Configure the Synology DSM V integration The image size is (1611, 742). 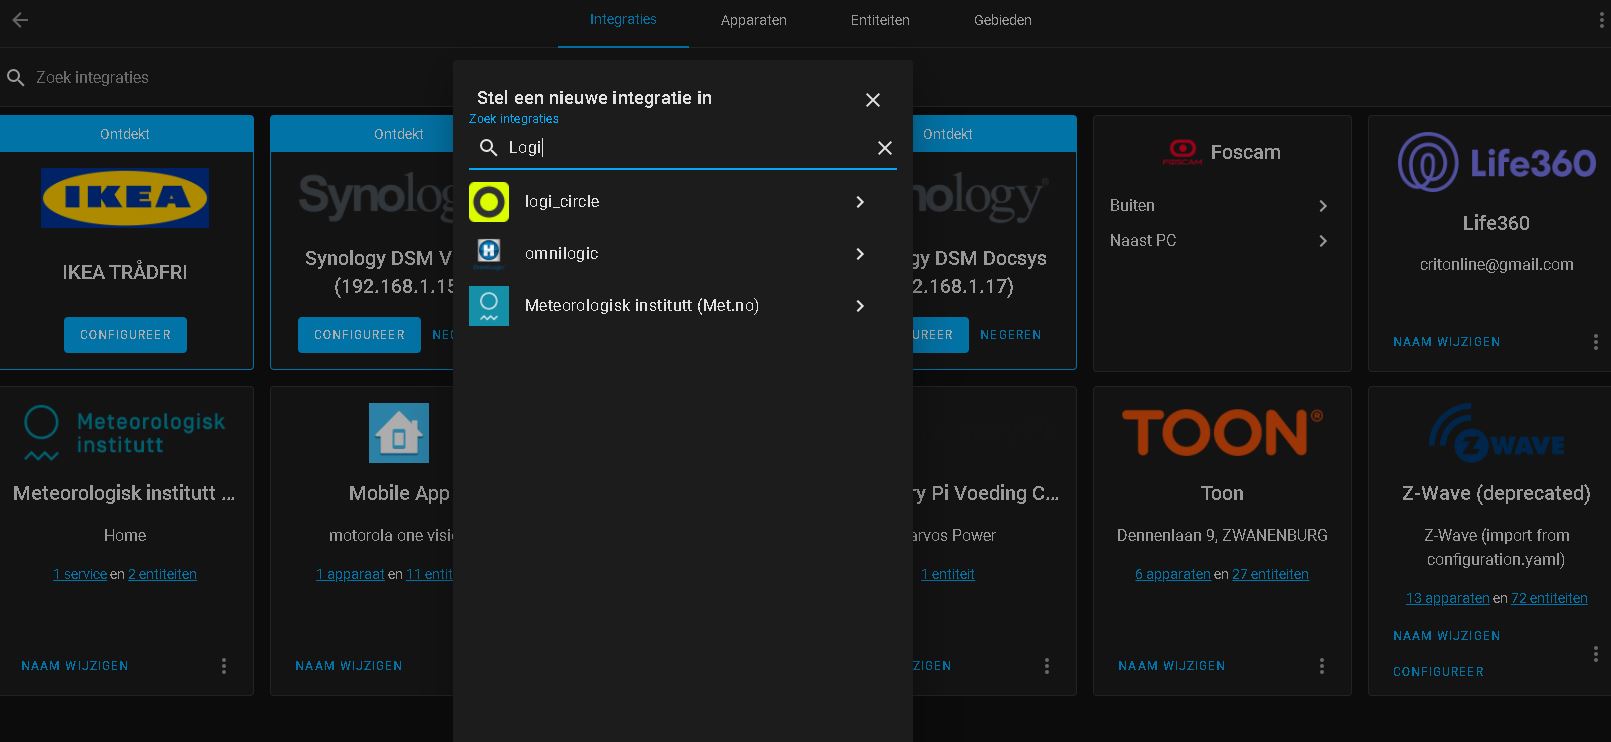click(359, 335)
